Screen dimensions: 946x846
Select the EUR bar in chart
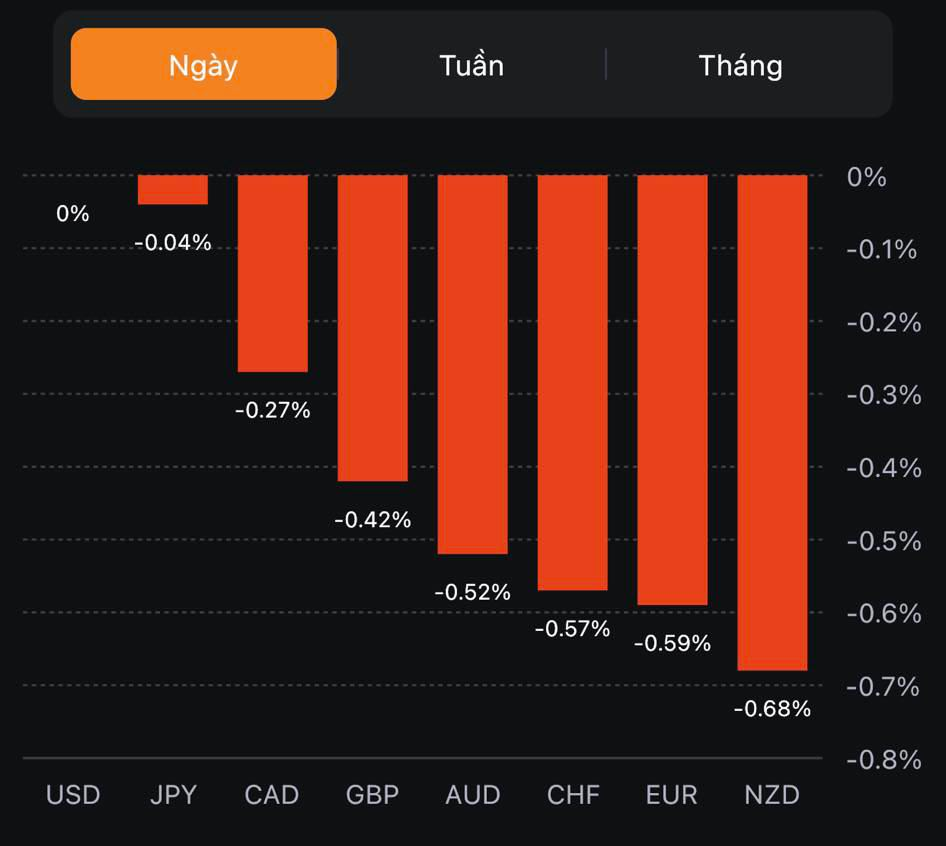(x=672, y=390)
